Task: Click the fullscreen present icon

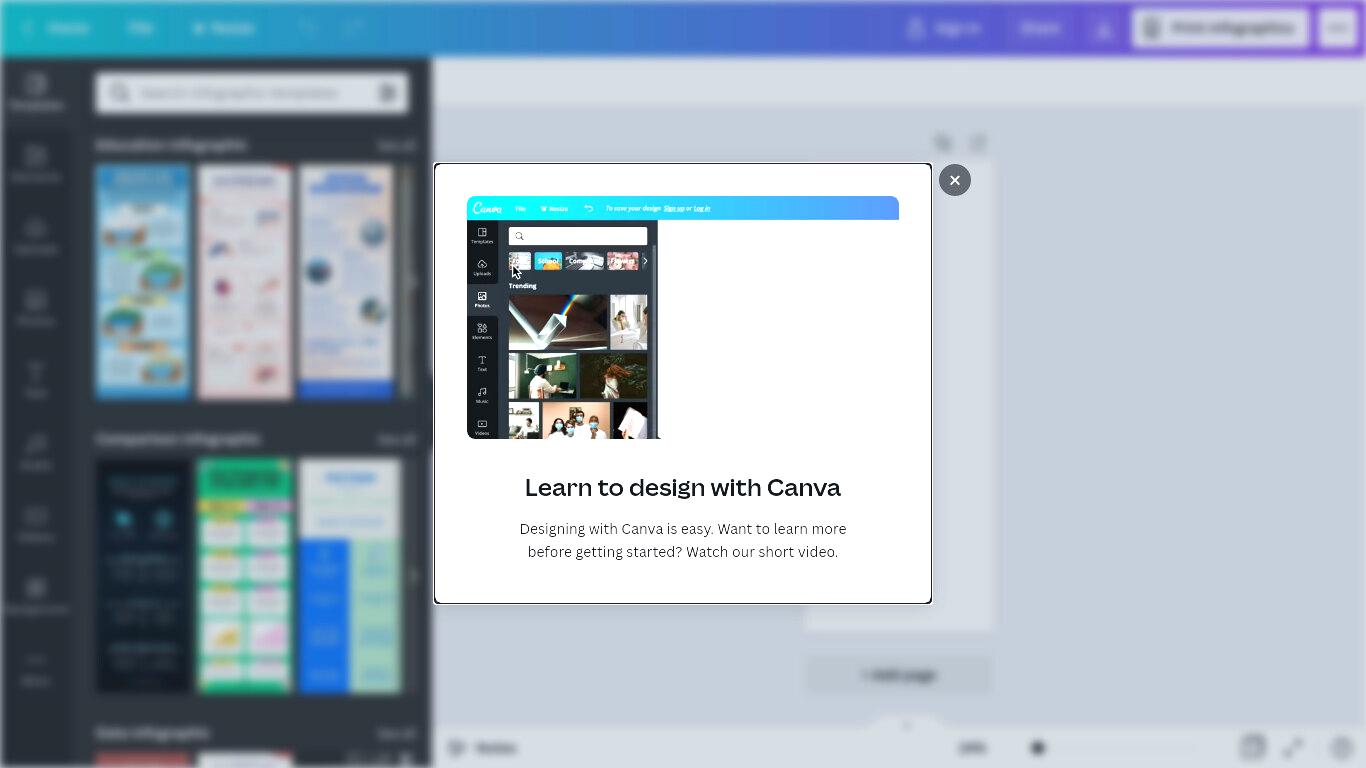Action: (x=1293, y=747)
